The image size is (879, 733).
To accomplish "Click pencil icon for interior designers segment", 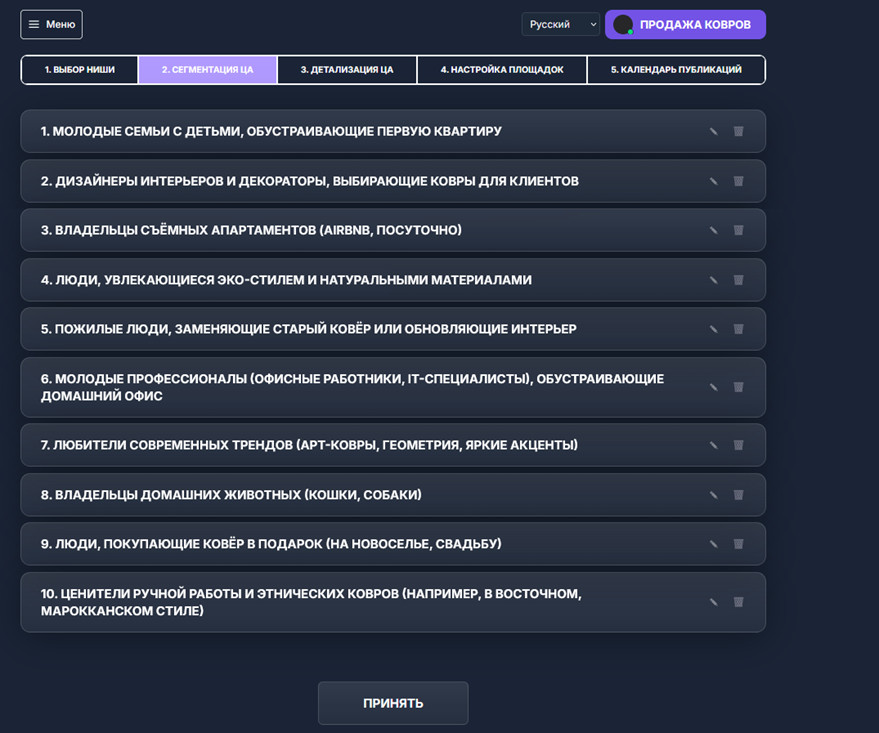I will point(714,181).
